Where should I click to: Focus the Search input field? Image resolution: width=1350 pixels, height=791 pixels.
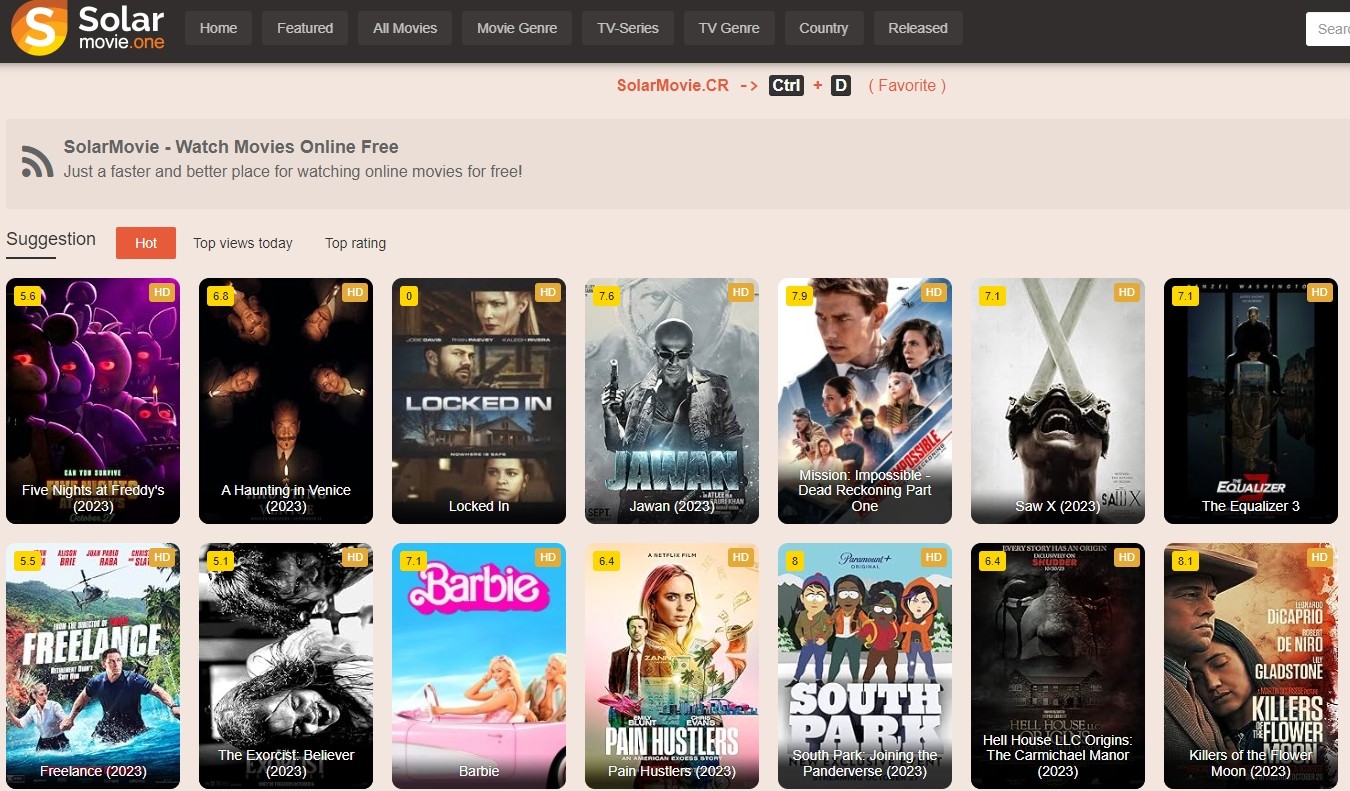click(x=1328, y=29)
